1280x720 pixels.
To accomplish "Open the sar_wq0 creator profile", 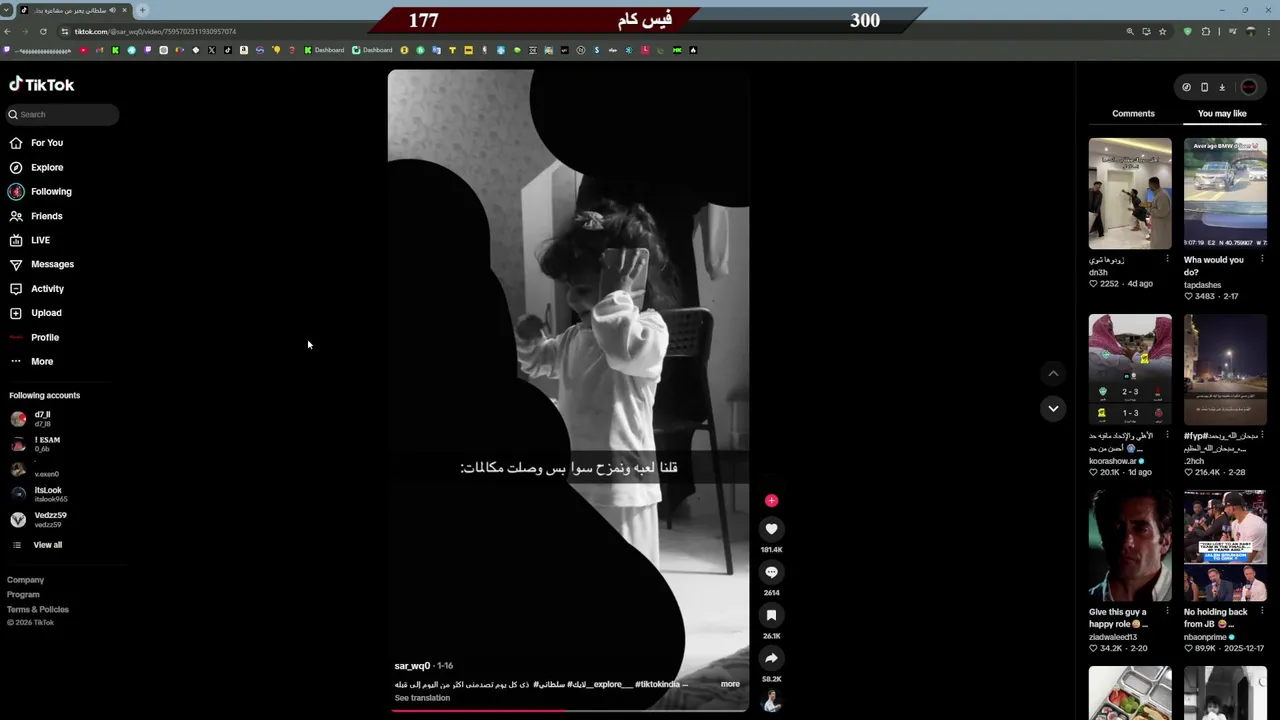I will (412, 666).
